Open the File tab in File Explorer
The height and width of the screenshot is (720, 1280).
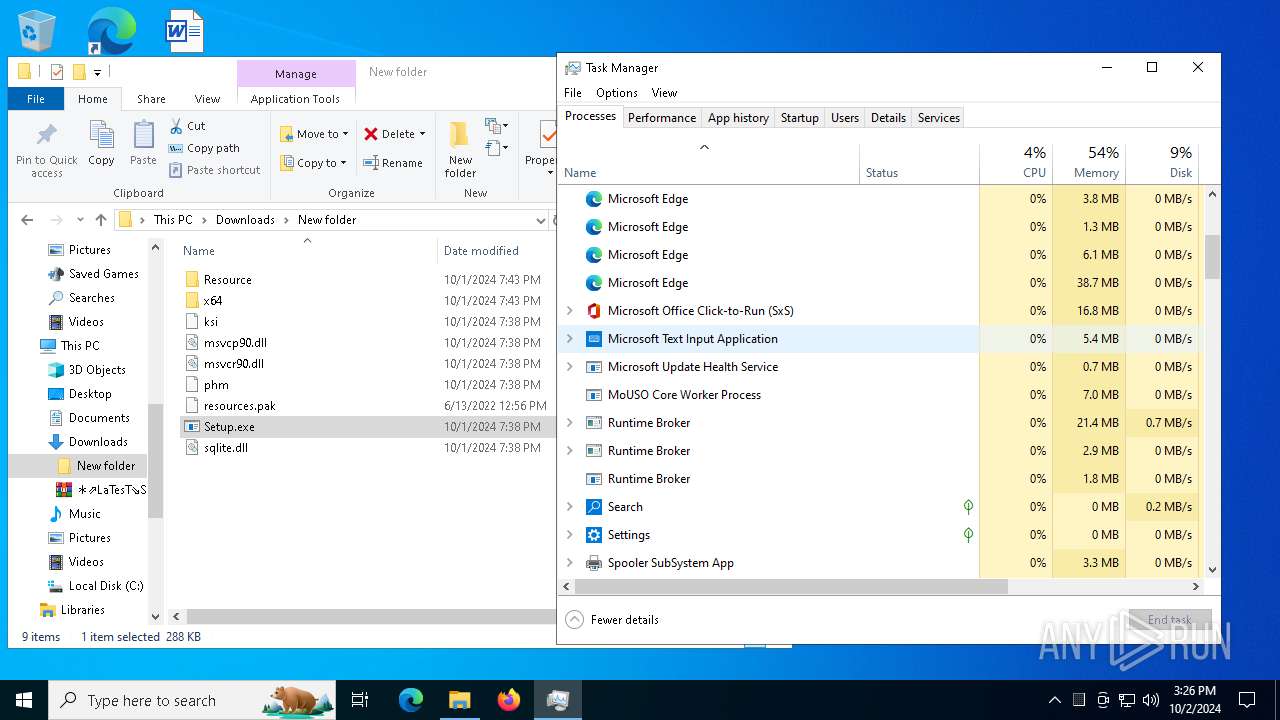(x=36, y=99)
